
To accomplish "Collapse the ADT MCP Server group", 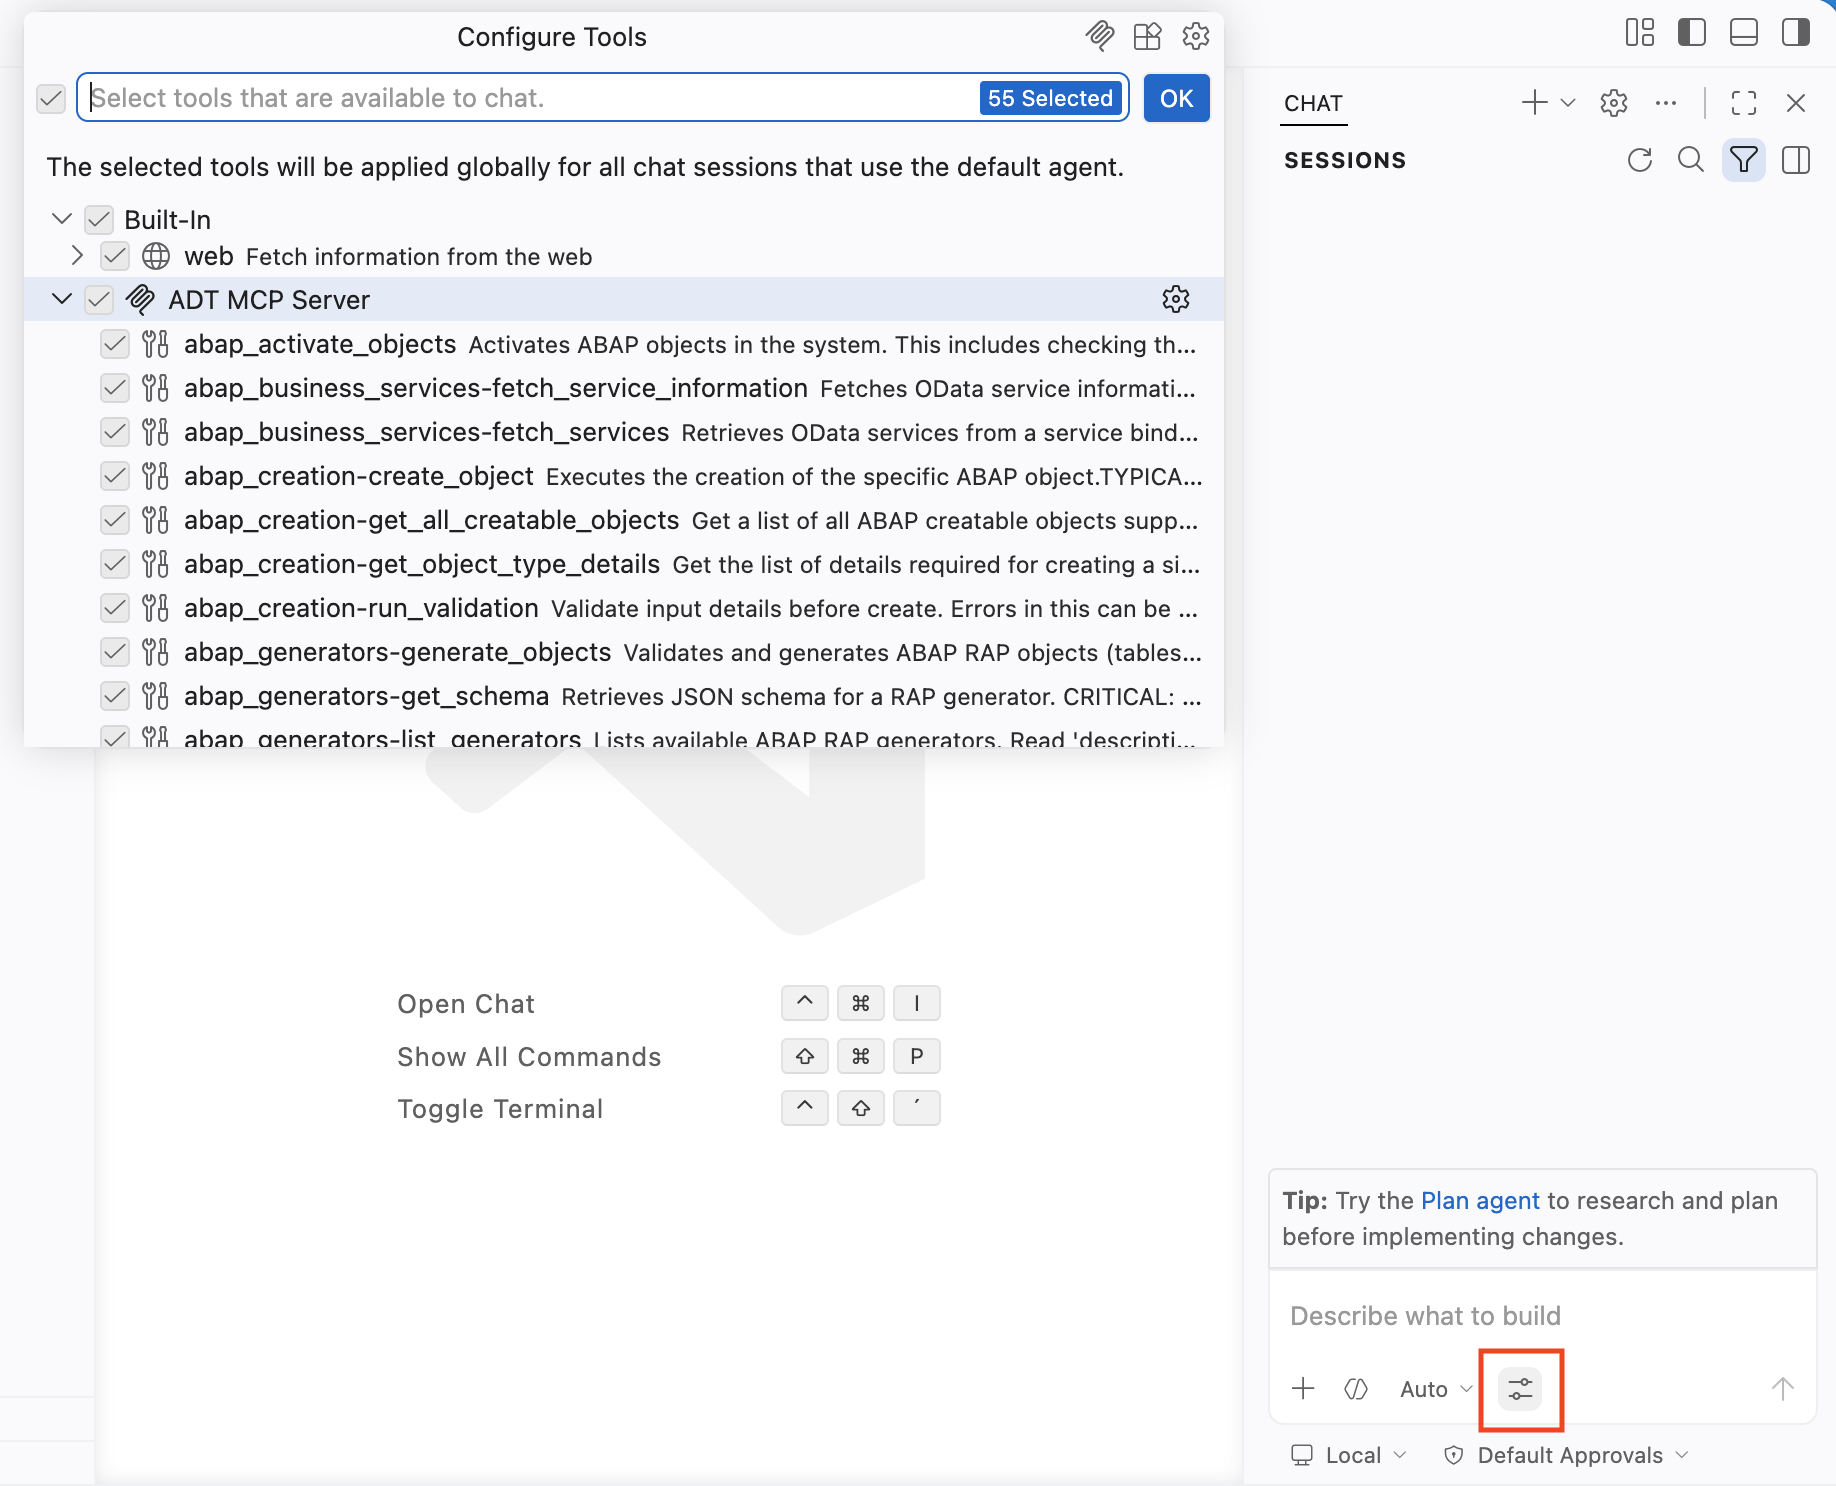I will (x=62, y=299).
